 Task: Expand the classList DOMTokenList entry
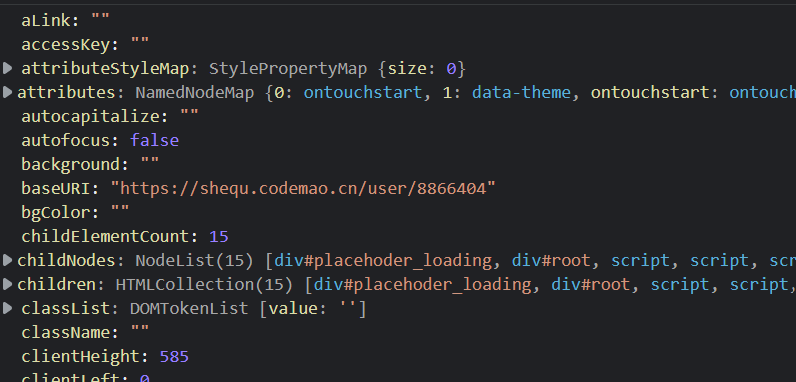point(7,308)
